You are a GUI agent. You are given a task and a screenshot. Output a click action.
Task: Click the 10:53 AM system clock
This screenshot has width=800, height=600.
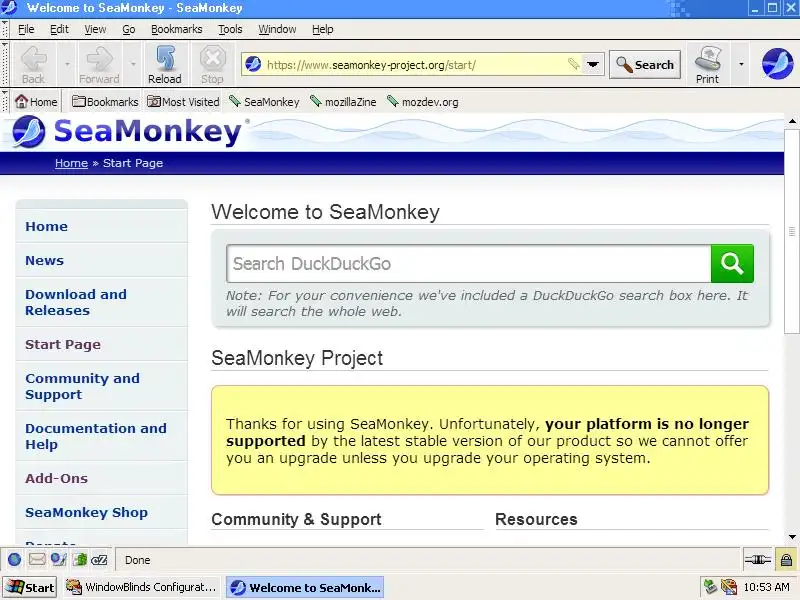point(766,587)
